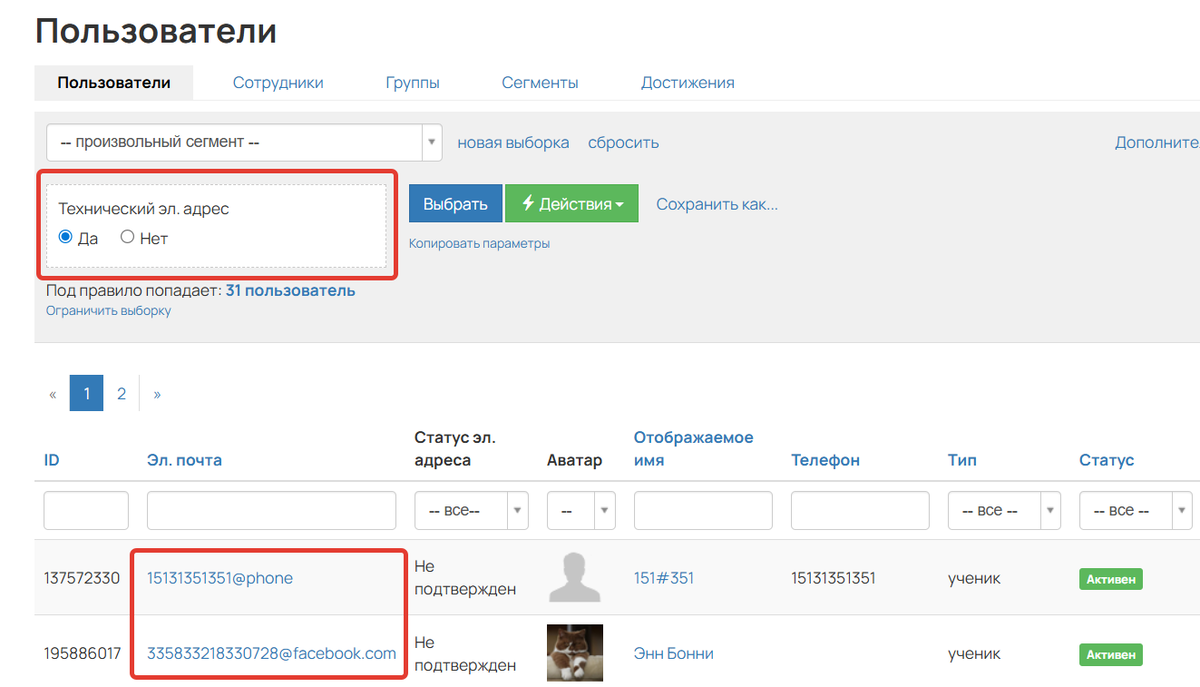The height and width of the screenshot is (687, 1200).
Task: Go to the 'Сегменты' tab
Action: pos(540,83)
